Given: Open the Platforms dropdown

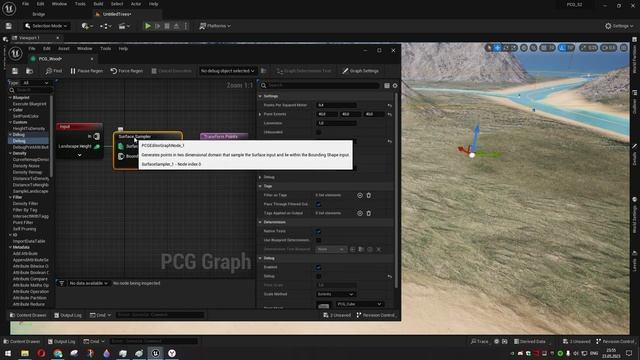Looking at the screenshot, I should click(x=215, y=26).
